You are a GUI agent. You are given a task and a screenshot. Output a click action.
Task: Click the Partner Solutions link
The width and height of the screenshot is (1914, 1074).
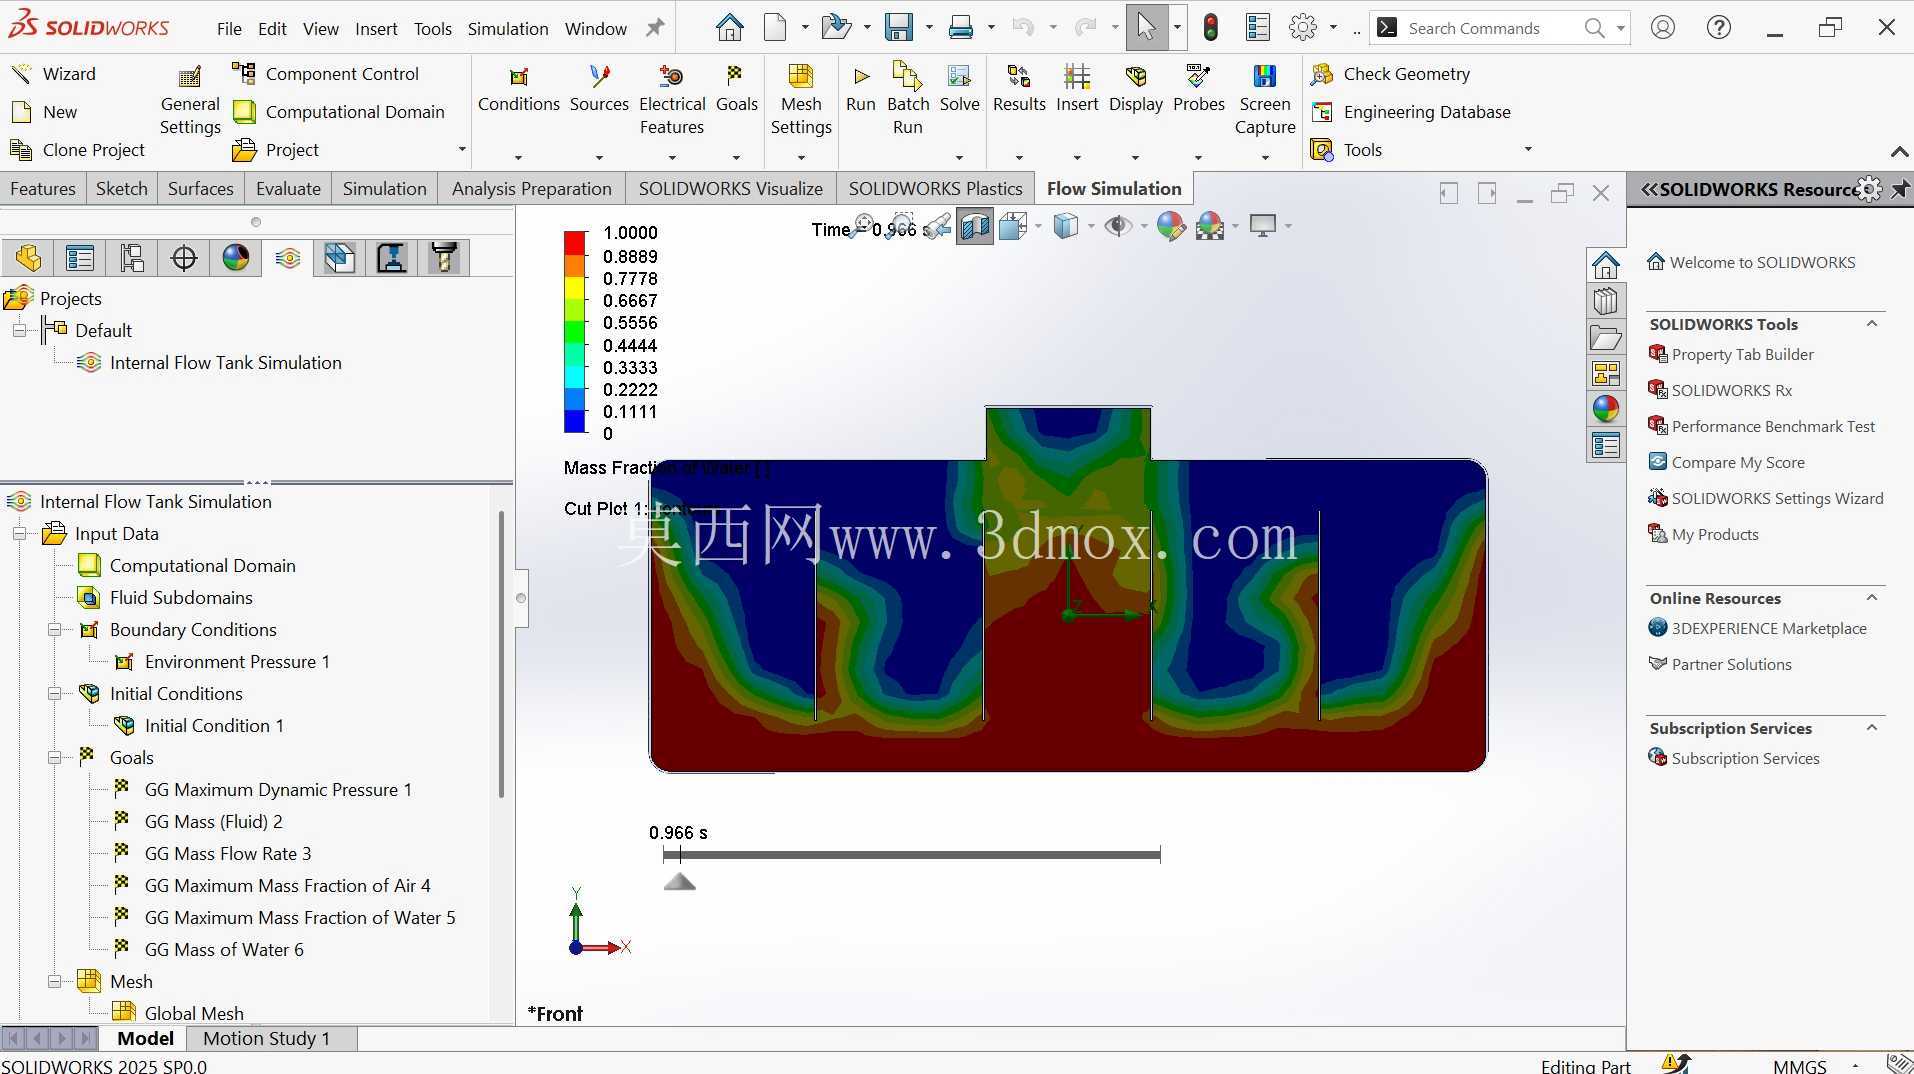pyautogui.click(x=1720, y=664)
